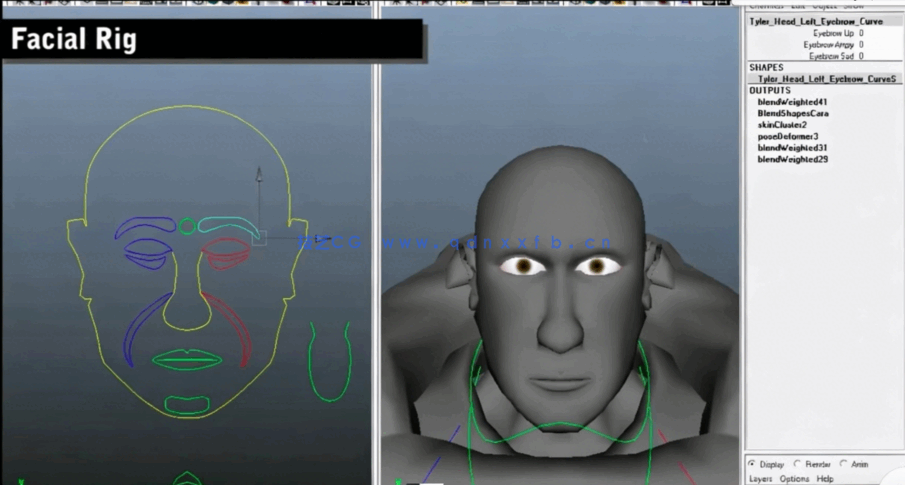Click the Eyebrow Angry value field
This screenshot has height=485, width=905.
[861, 45]
